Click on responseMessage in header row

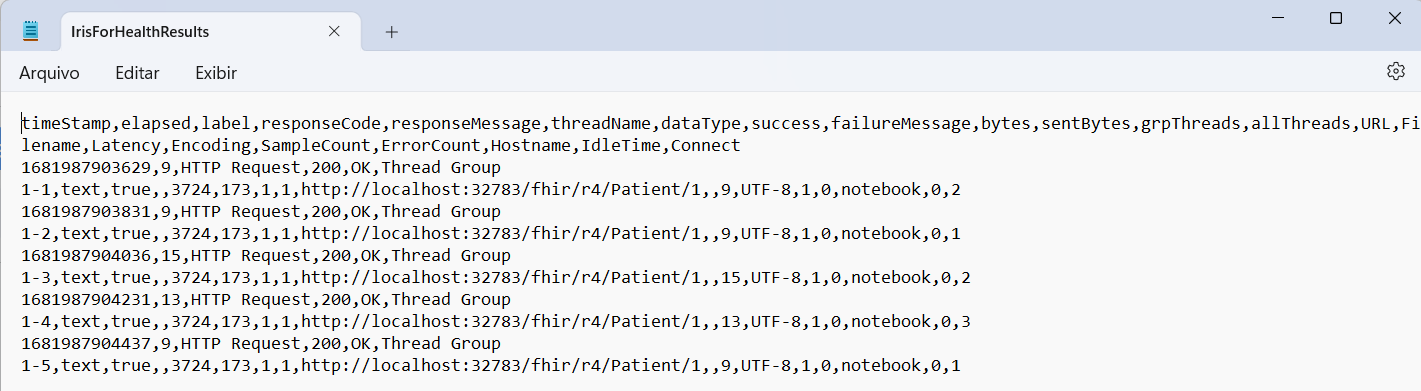pyautogui.click(x=466, y=124)
